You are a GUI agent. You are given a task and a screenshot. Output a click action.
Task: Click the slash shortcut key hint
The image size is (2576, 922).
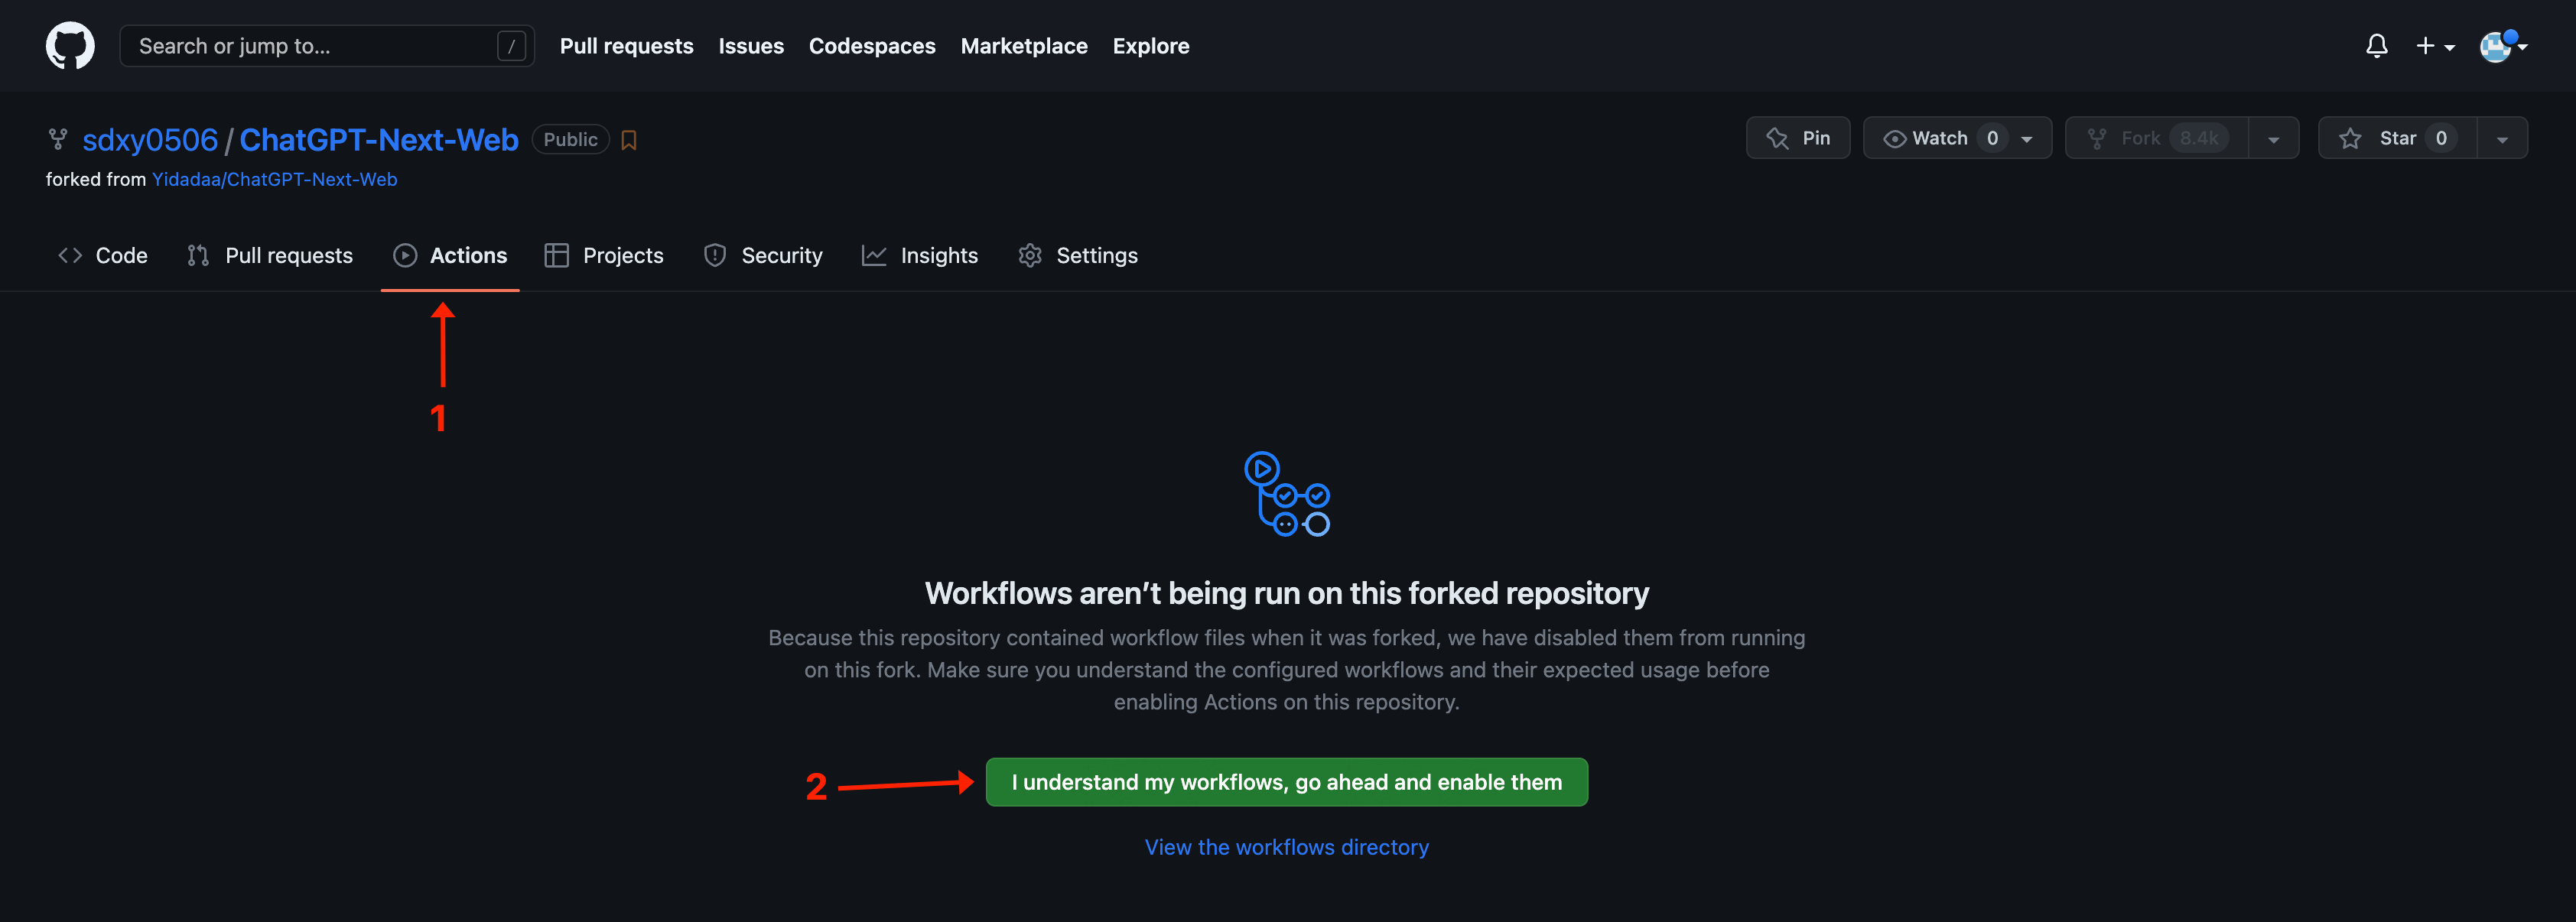click(x=511, y=46)
